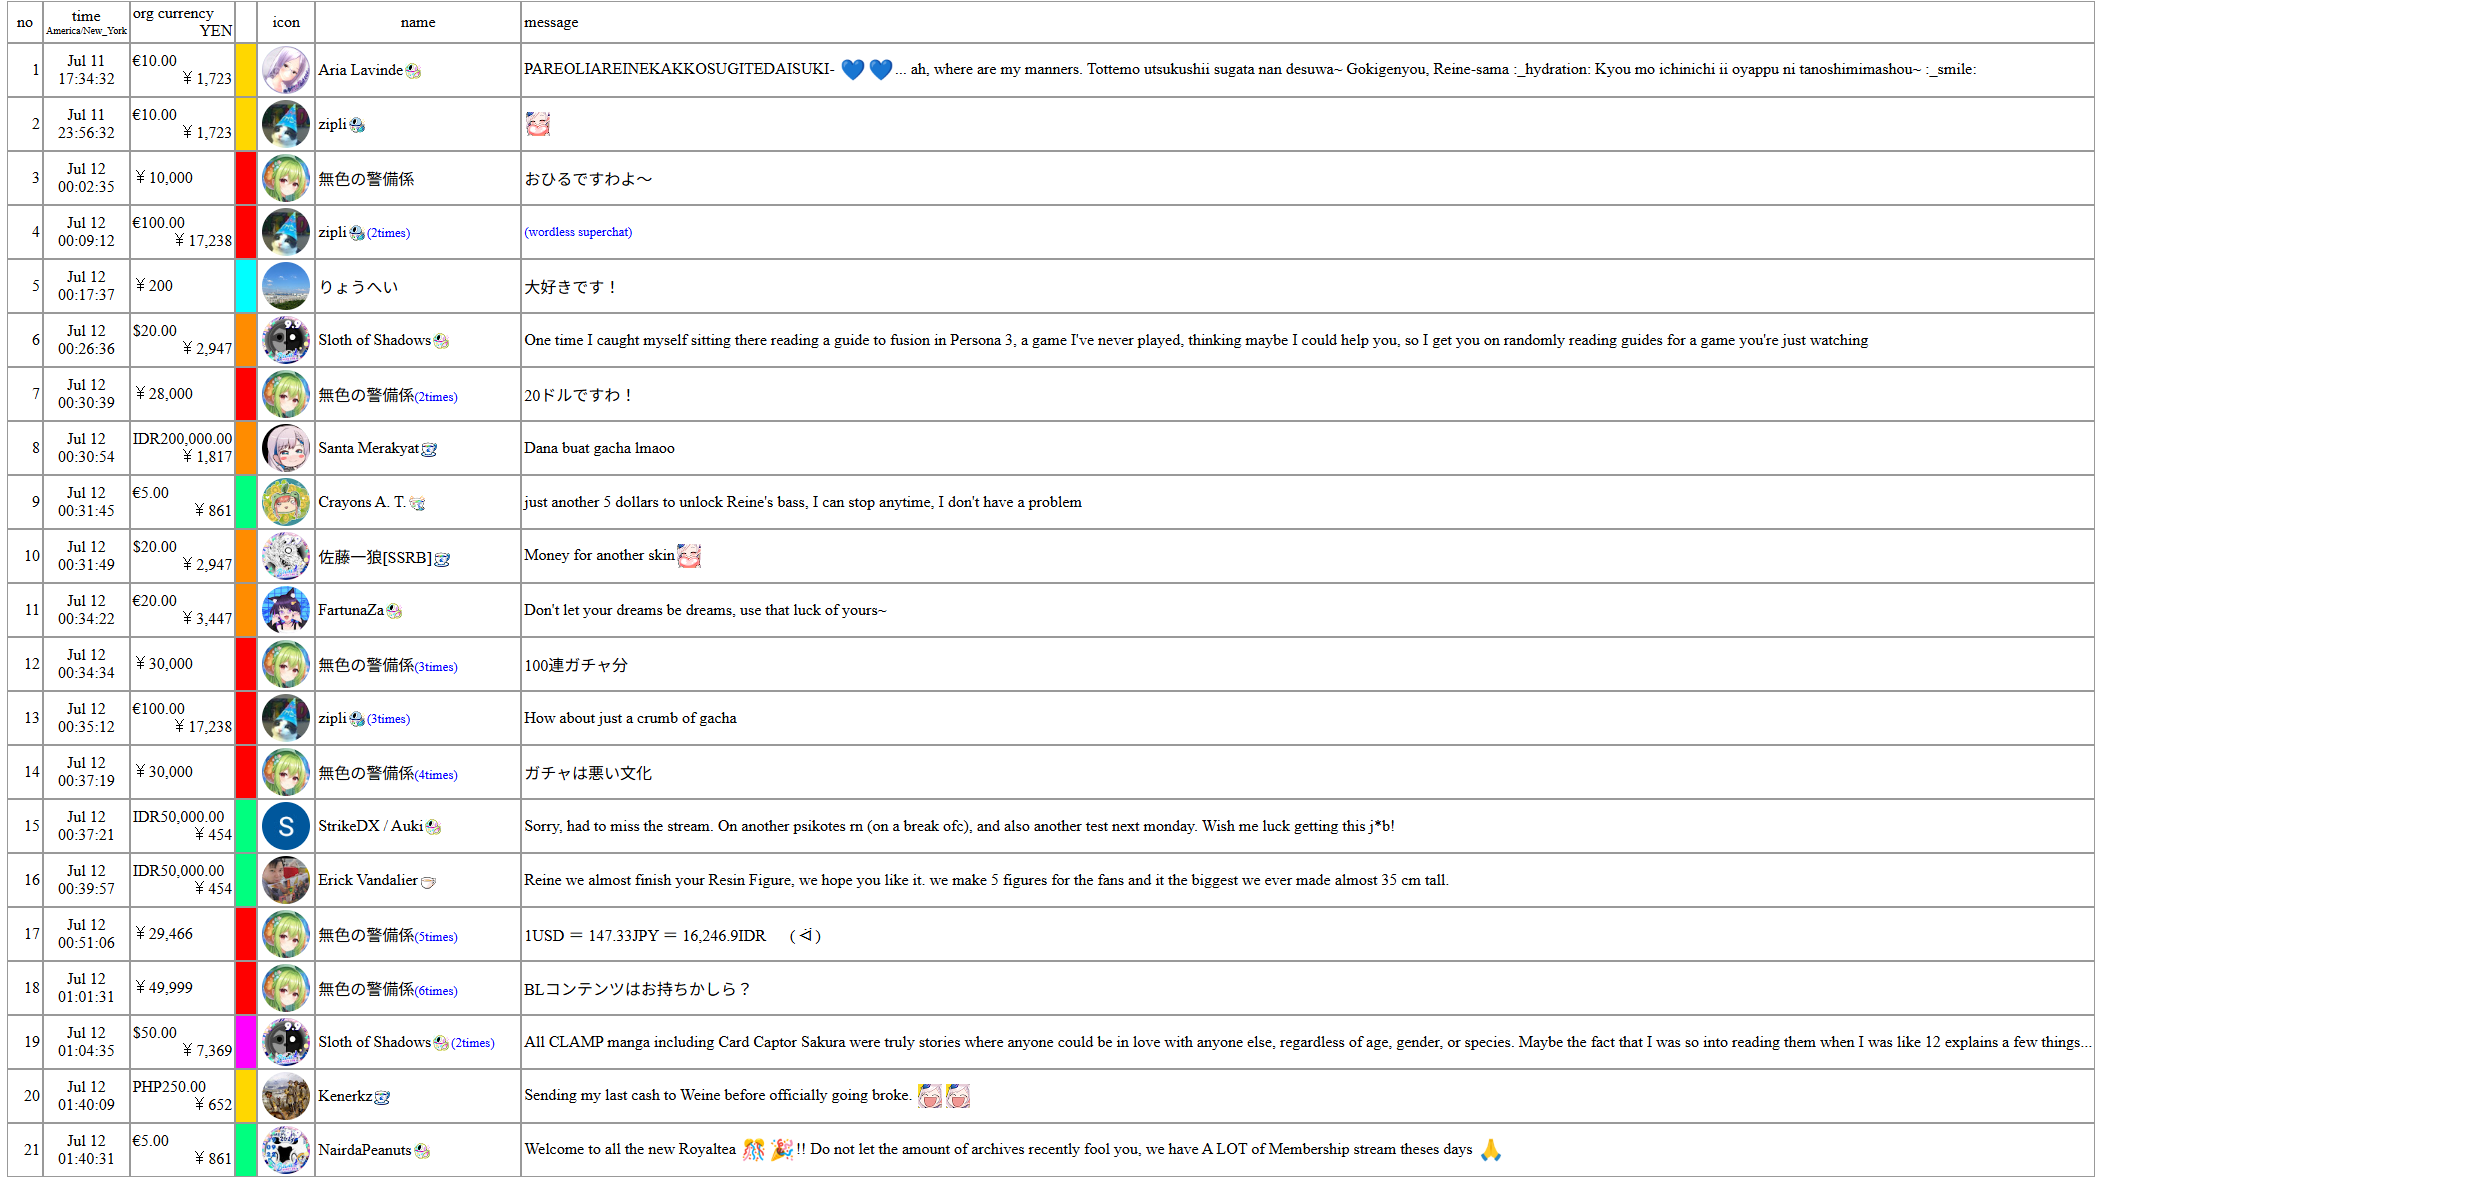The height and width of the screenshot is (1182, 2476).
Task: Click magenta color cell in row 19
Action: click(x=245, y=1042)
